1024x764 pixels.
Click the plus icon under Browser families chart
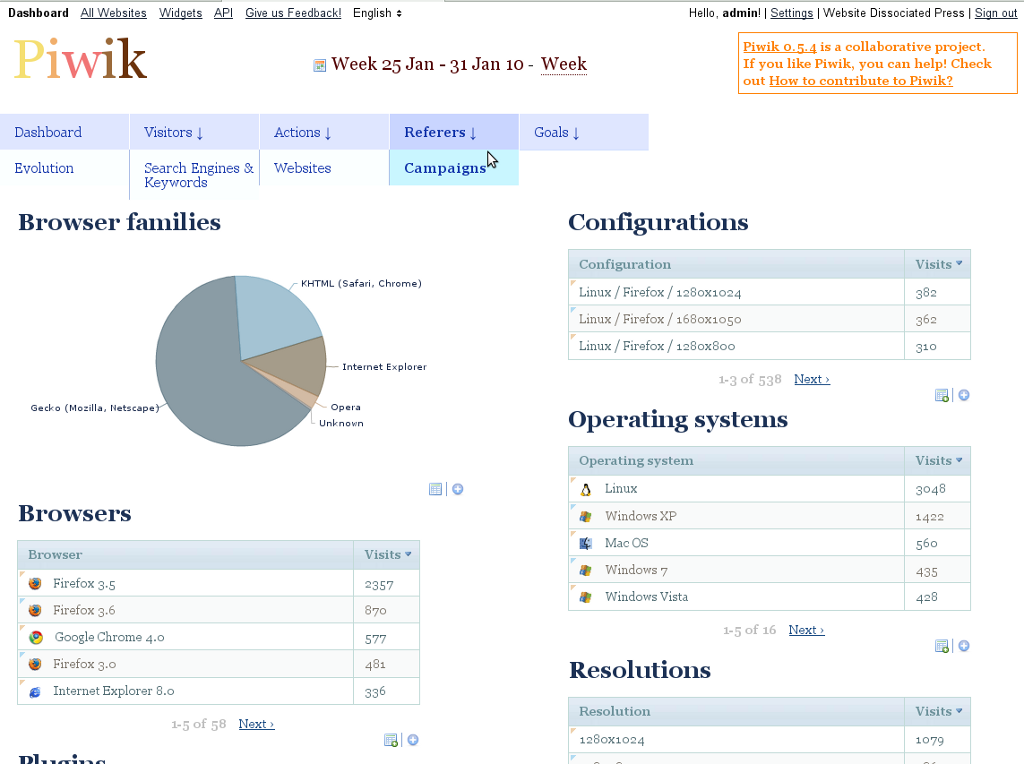(458, 489)
